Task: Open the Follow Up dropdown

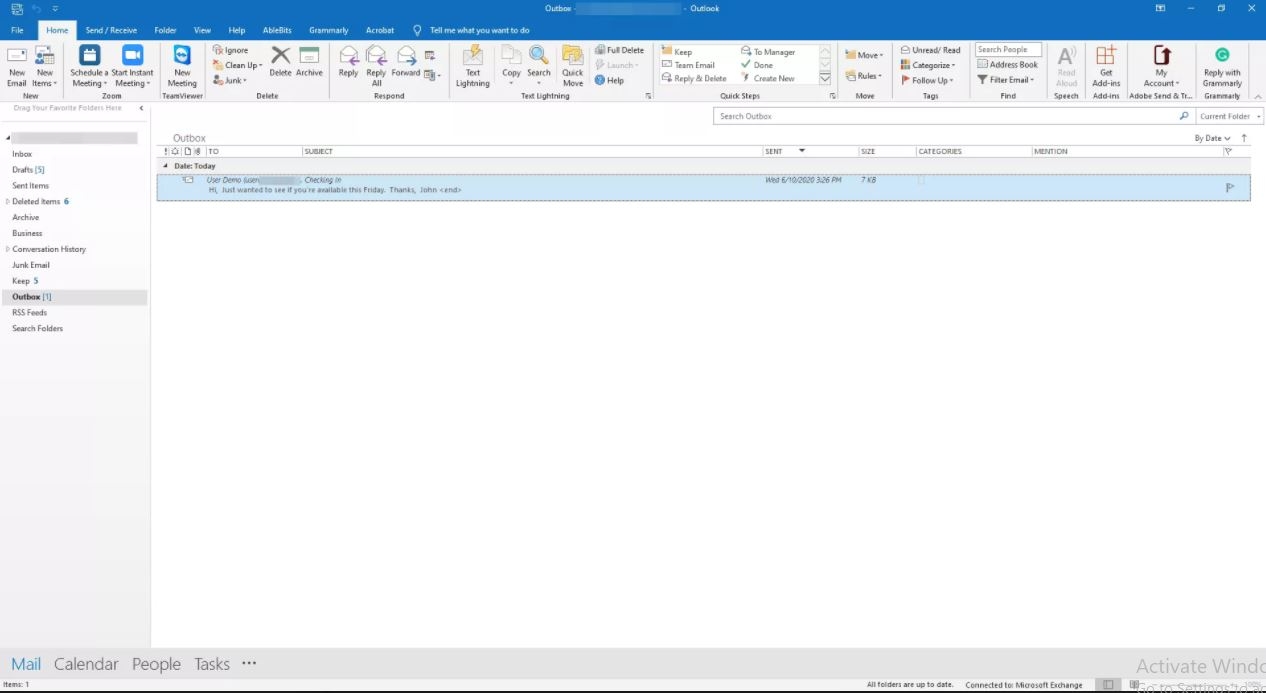Action: (927, 80)
